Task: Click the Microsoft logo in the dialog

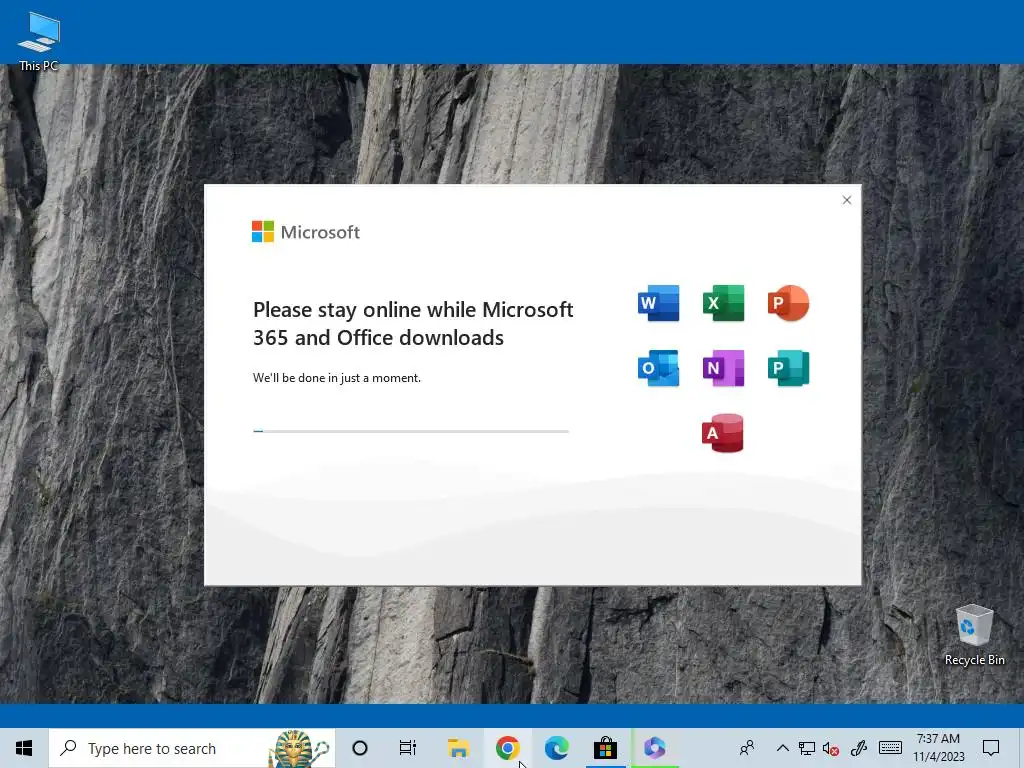Action: click(x=306, y=232)
